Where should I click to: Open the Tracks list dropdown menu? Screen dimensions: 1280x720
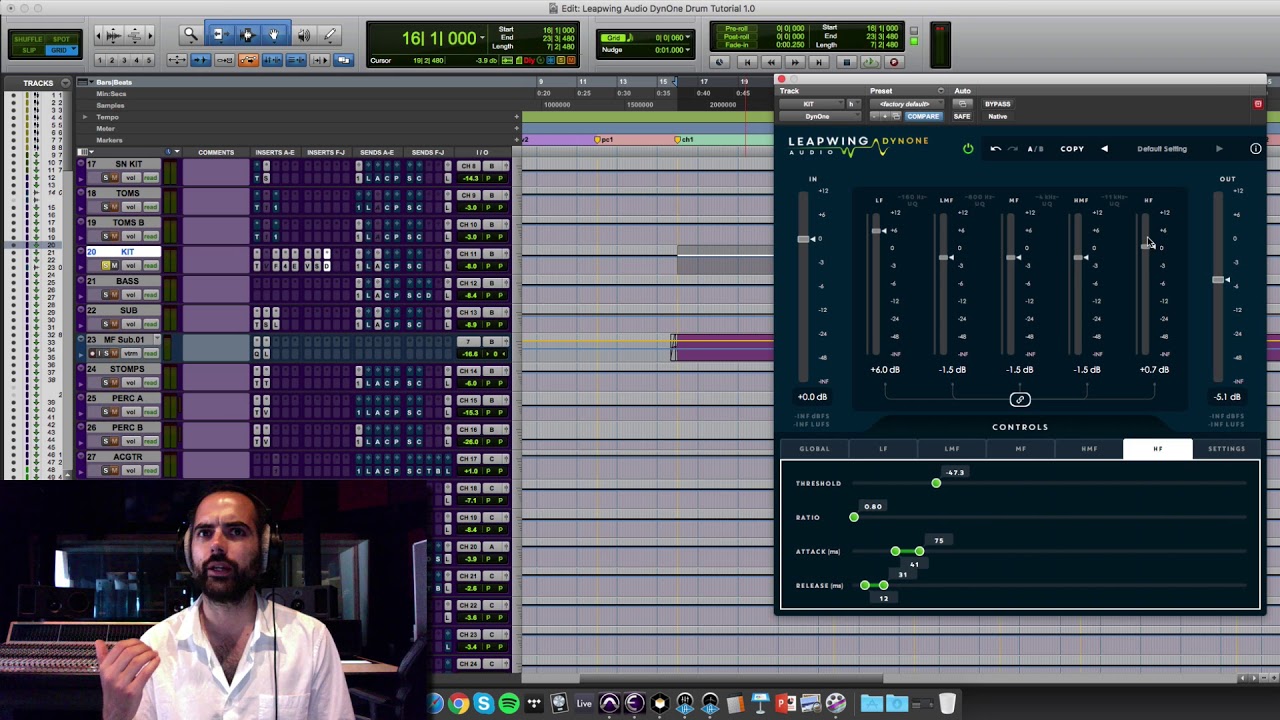[x=65, y=83]
